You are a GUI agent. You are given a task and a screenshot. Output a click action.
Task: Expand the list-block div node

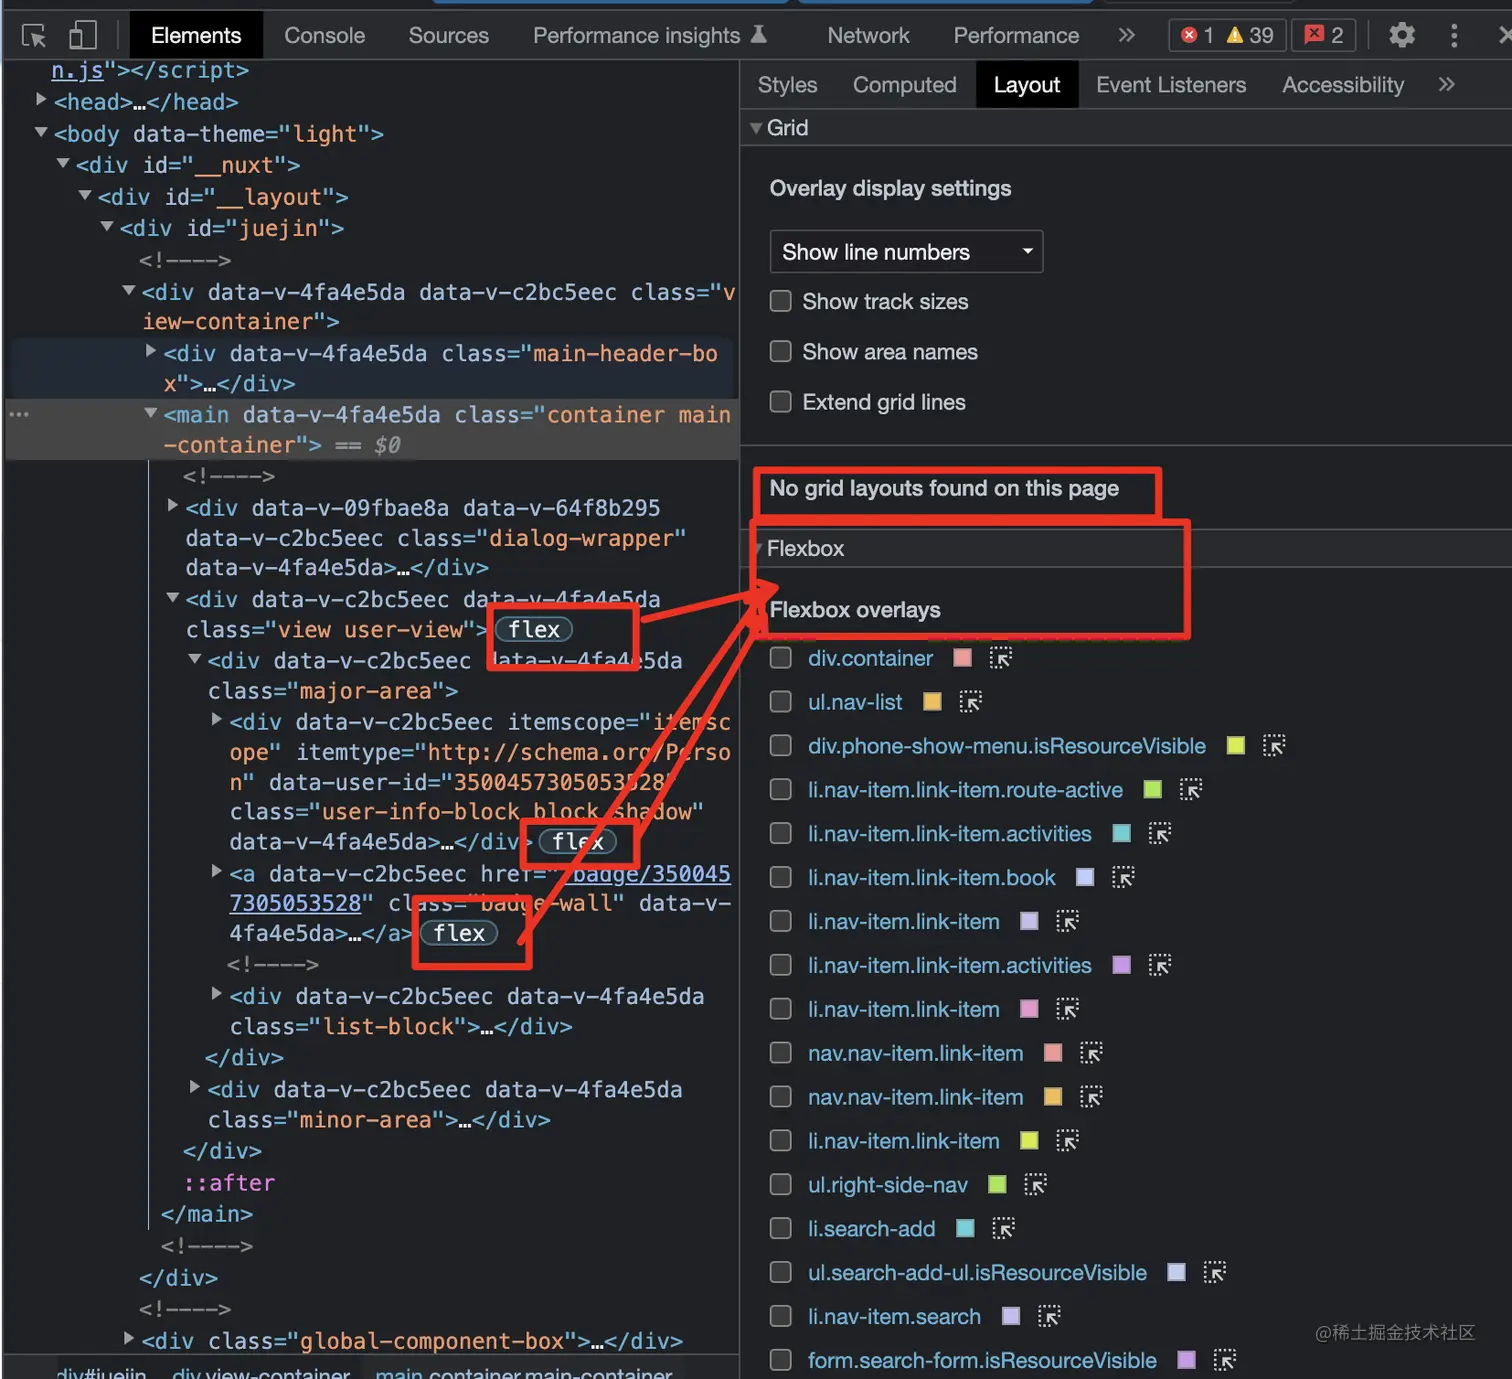point(217,994)
